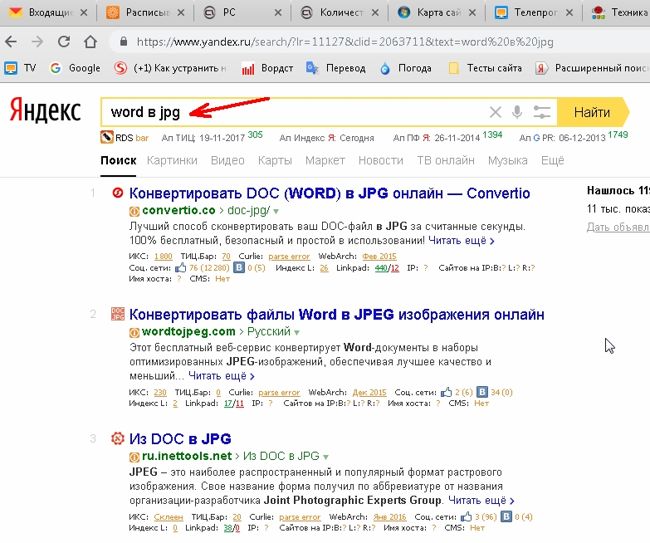
Task: Close the Количество browser tab
Action: [x=375, y=13]
